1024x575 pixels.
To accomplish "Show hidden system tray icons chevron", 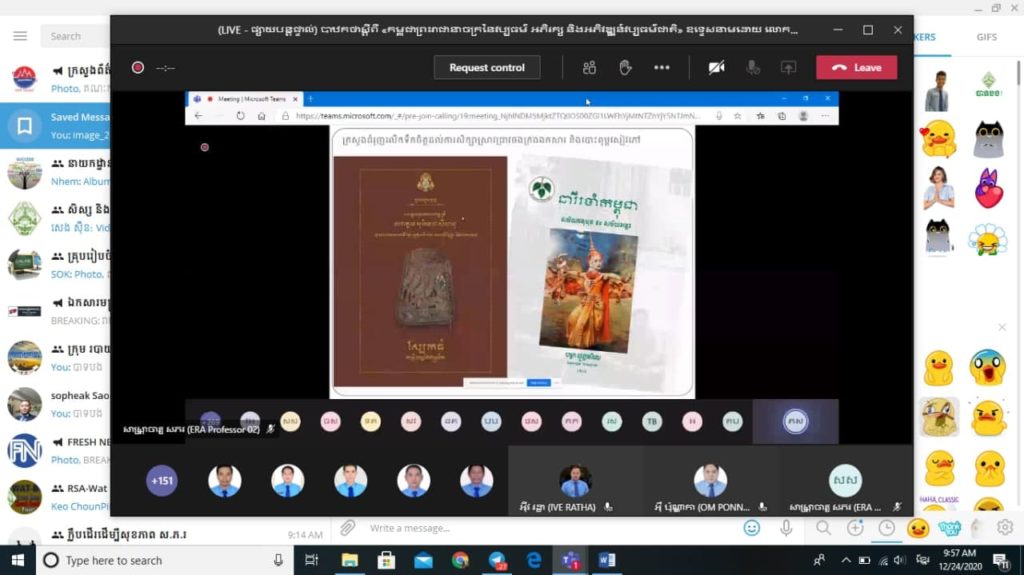I will coord(846,560).
